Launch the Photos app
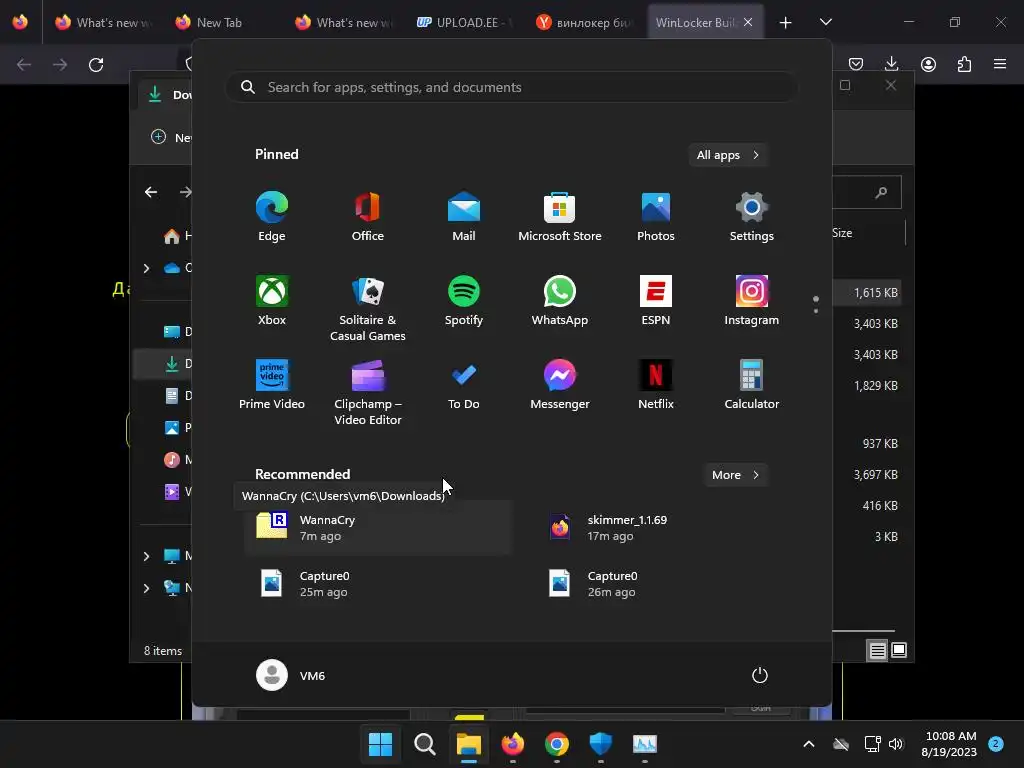Screen dimensions: 1024x768 click(x=656, y=216)
